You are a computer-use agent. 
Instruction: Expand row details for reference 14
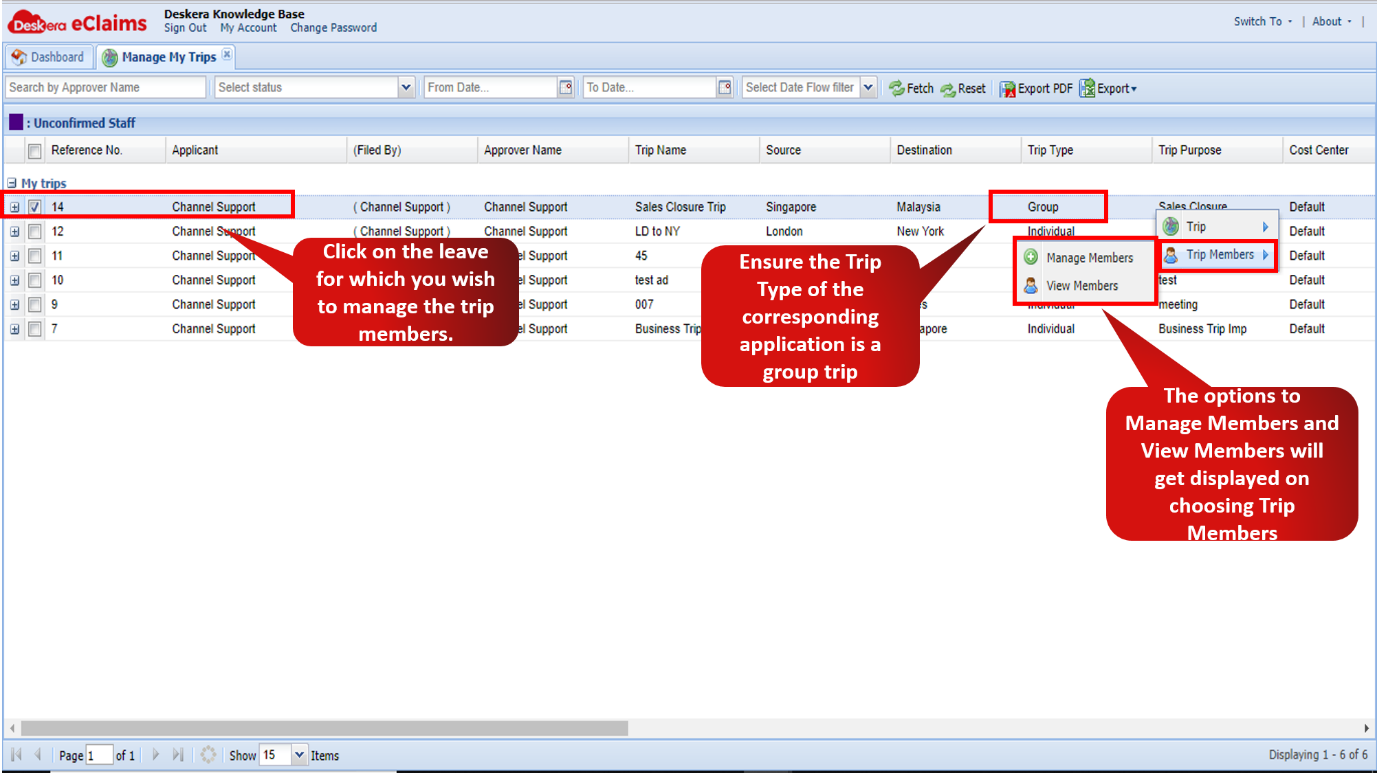[14, 207]
